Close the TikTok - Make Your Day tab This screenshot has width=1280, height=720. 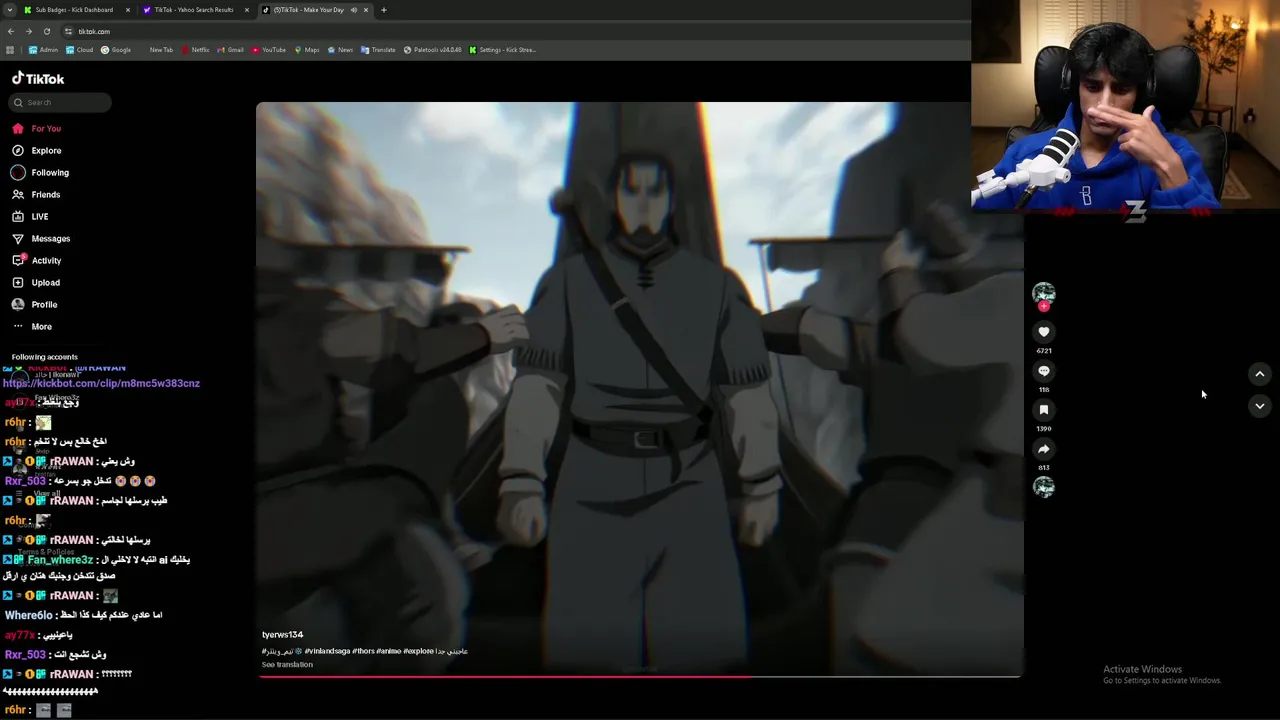tap(366, 10)
